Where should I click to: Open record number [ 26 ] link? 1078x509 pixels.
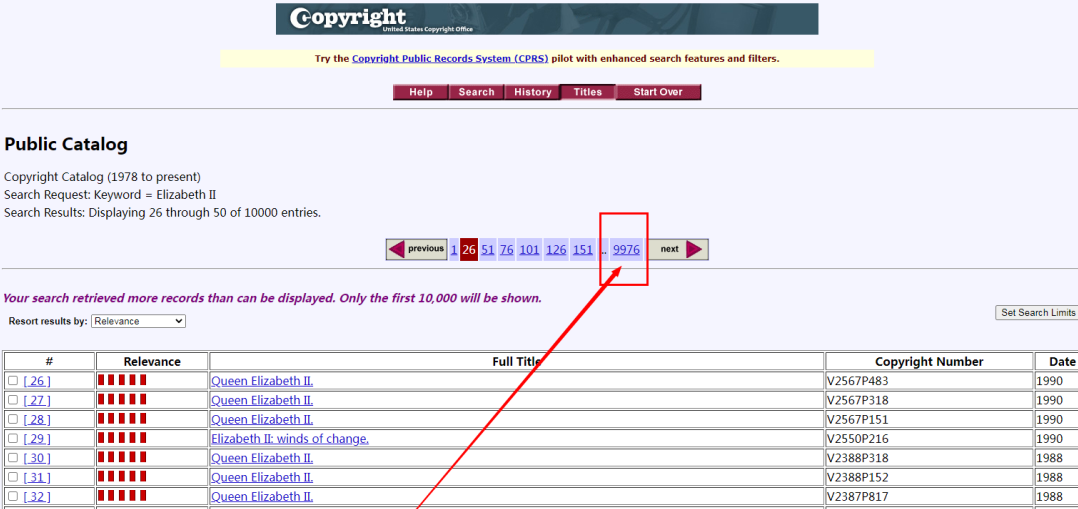pos(37,381)
